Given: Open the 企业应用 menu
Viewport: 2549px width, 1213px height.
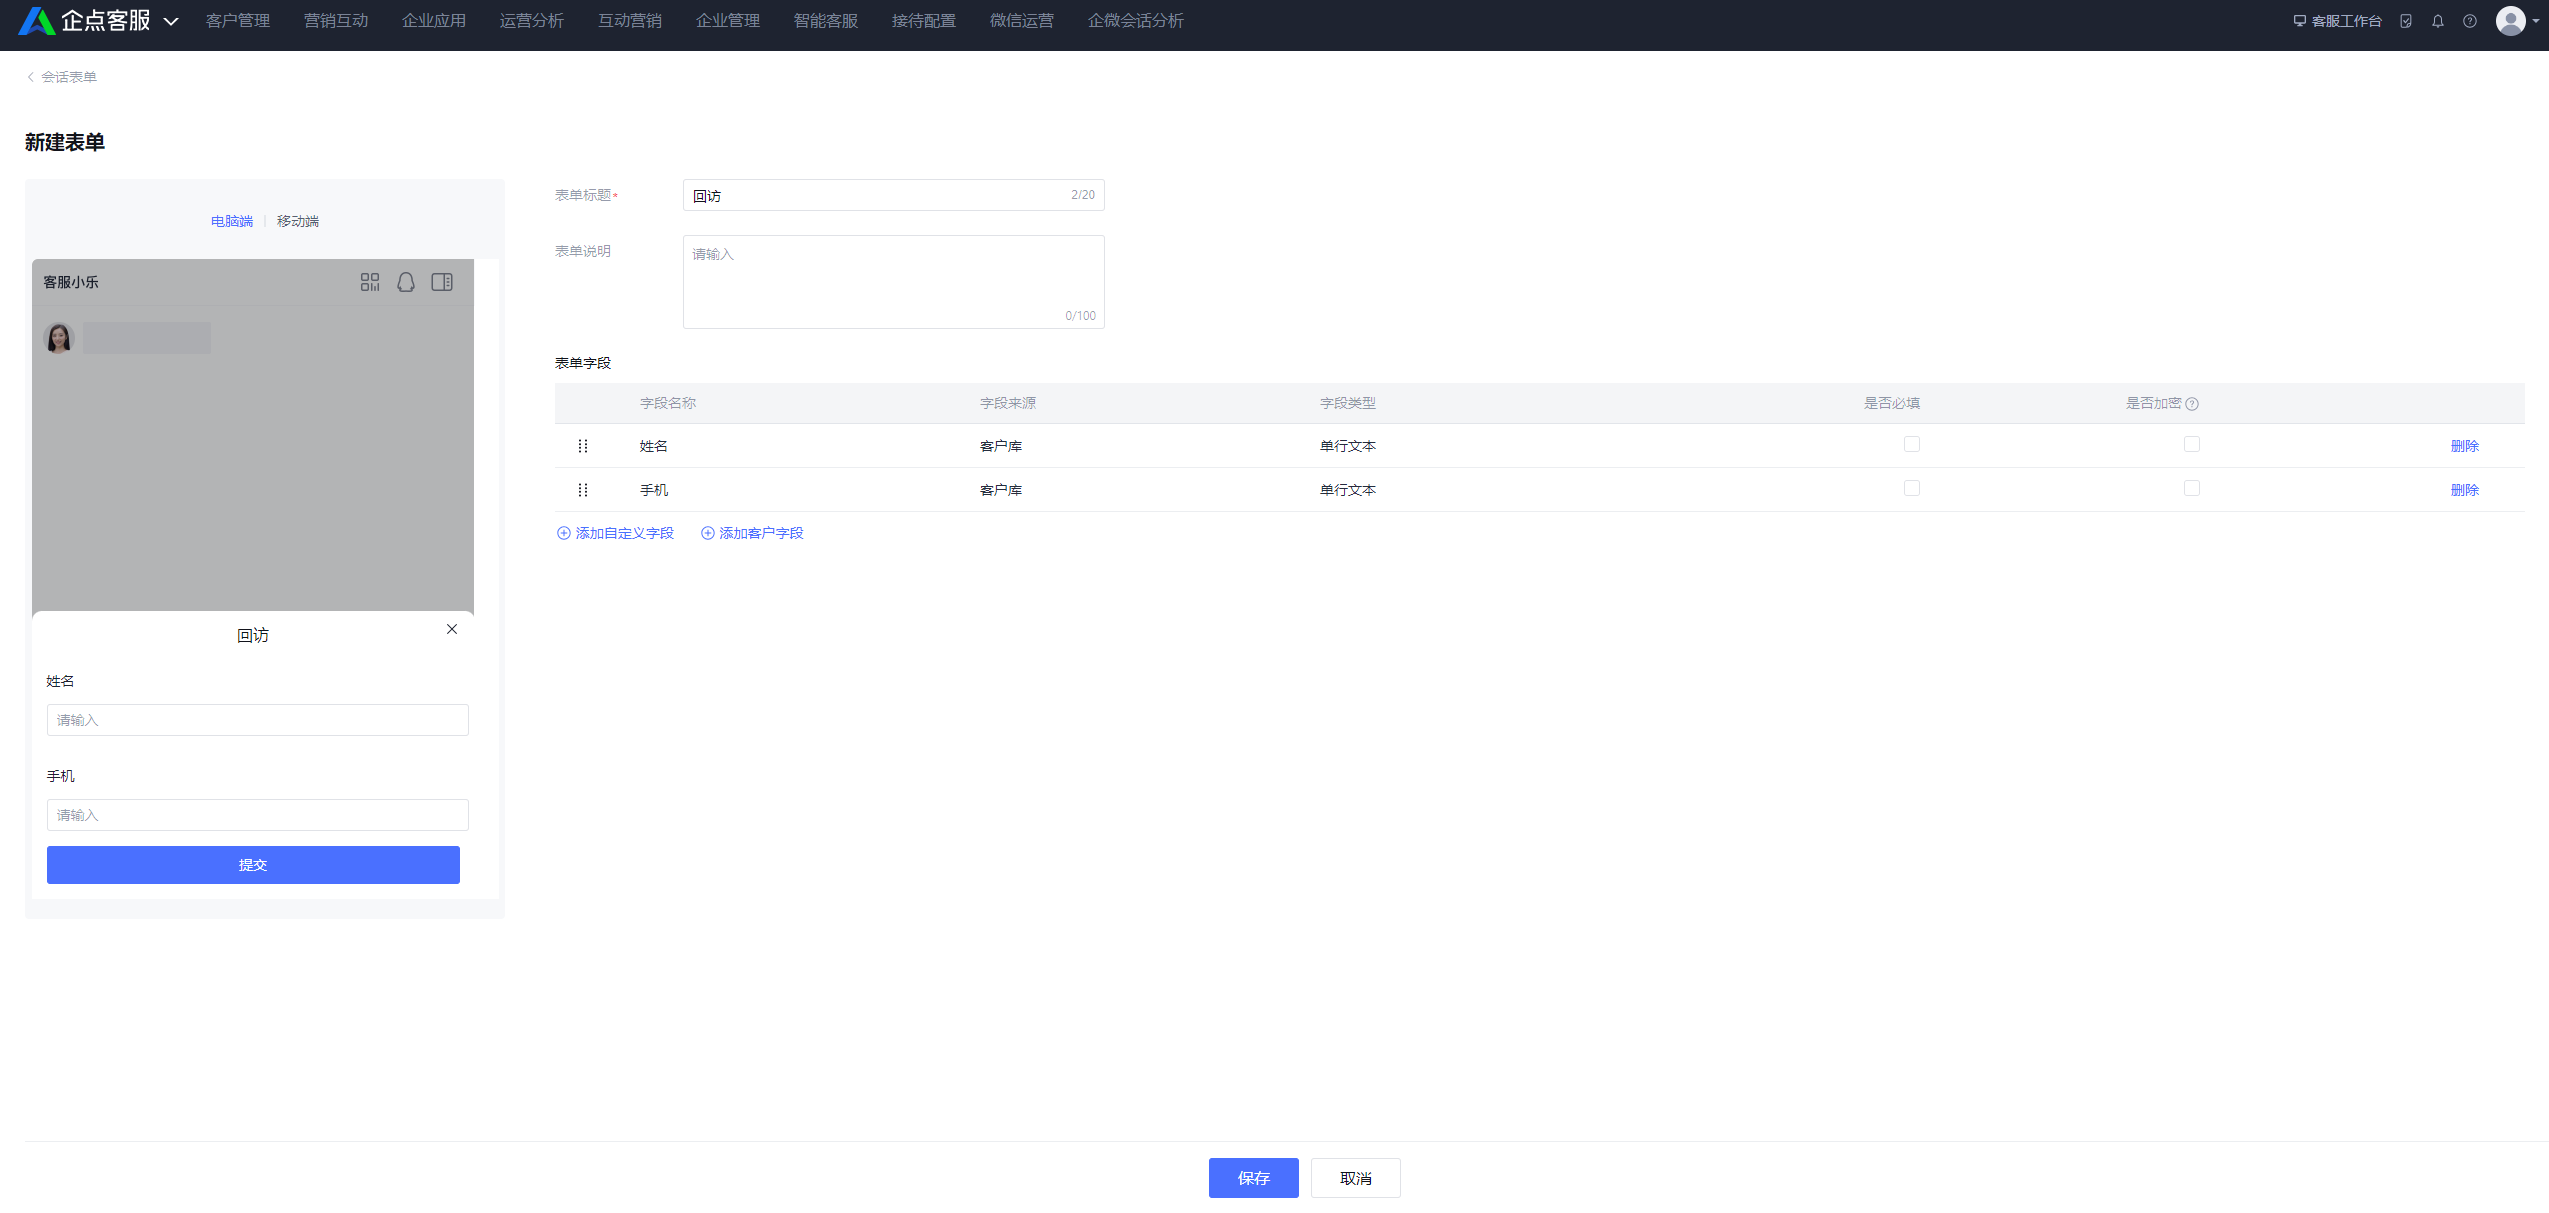Looking at the screenshot, I should coord(434,21).
